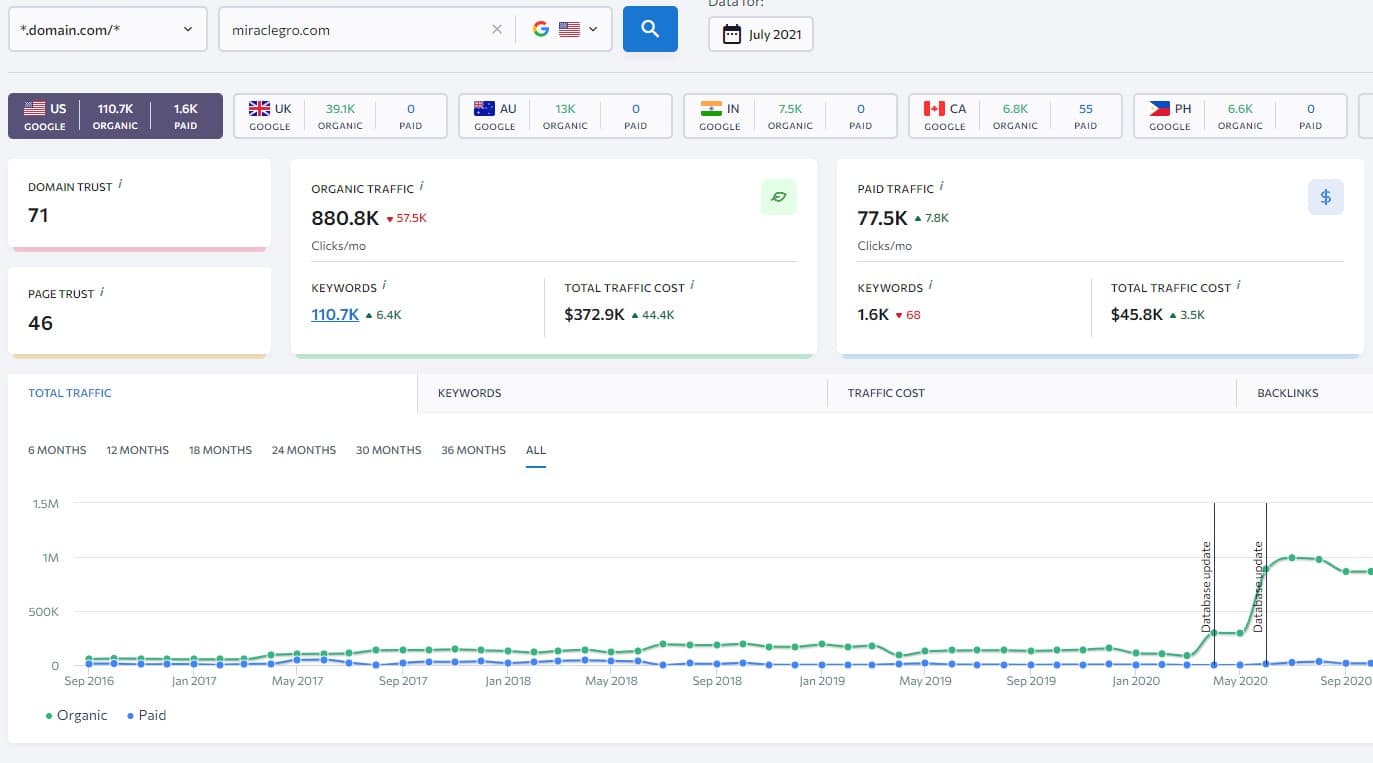Click the US flag in search bar
This screenshot has width=1373, height=763.
(x=569, y=29)
